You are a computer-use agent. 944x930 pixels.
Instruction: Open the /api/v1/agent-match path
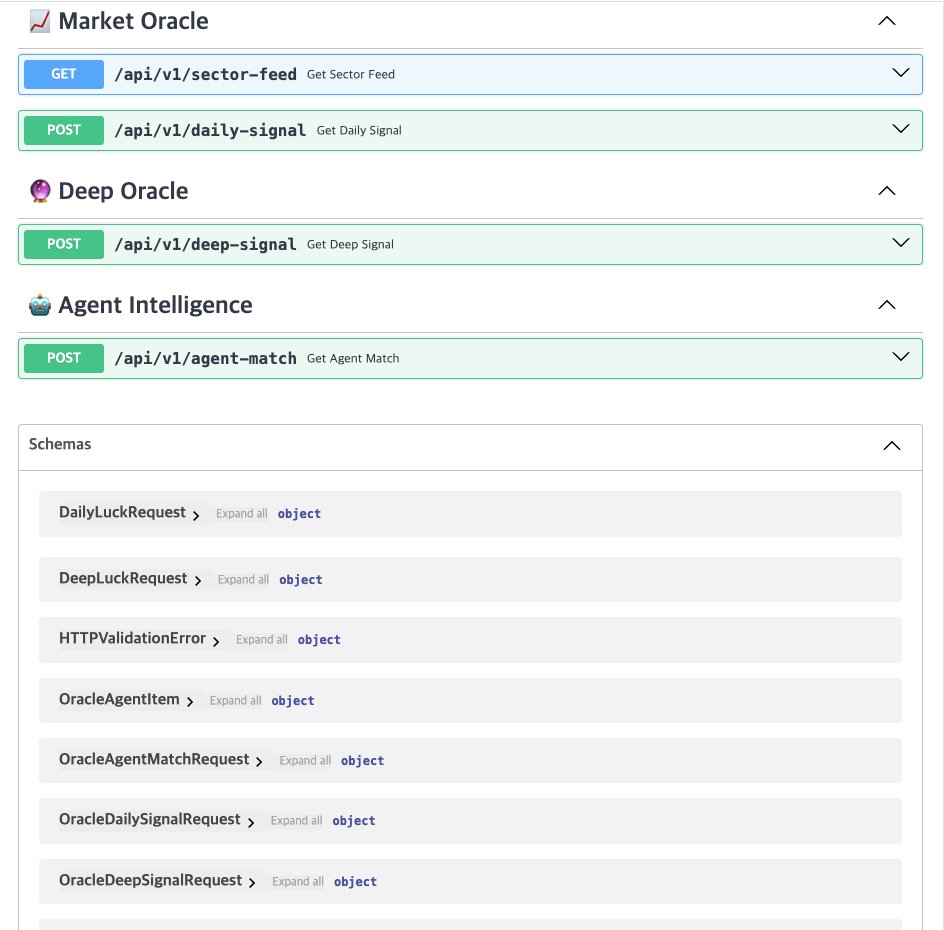[205, 358]
